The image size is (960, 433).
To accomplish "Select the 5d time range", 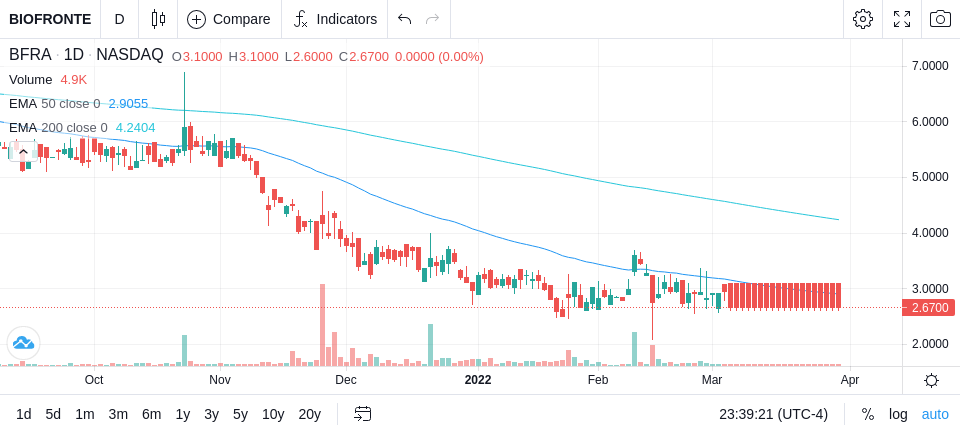I will coord(53,415).
